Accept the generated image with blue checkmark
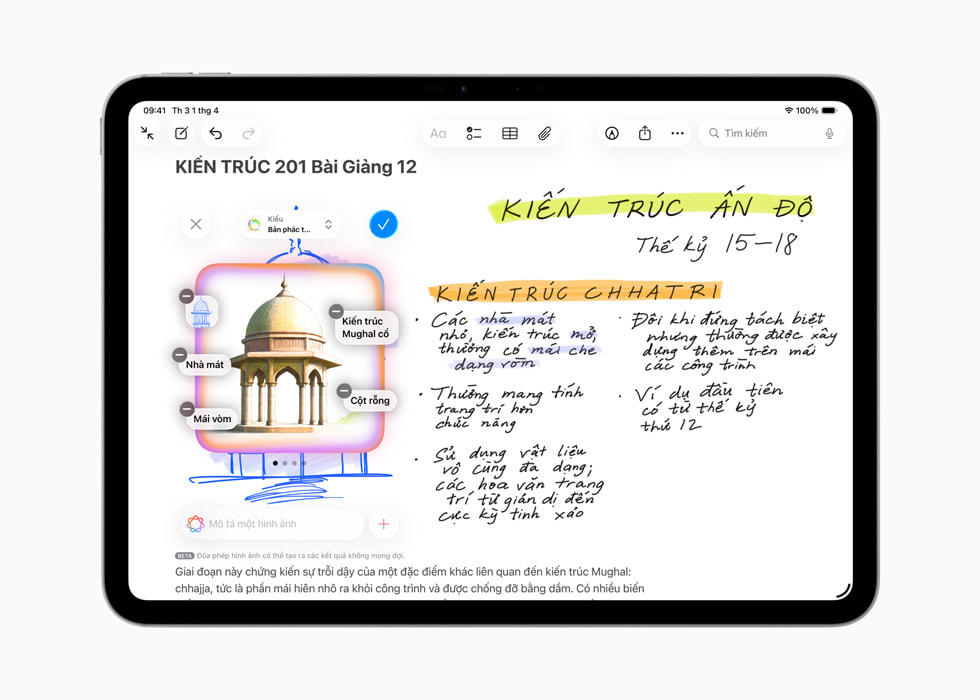Image resolution: width=980 pixels, height=700 pixels. coord(383,224)
